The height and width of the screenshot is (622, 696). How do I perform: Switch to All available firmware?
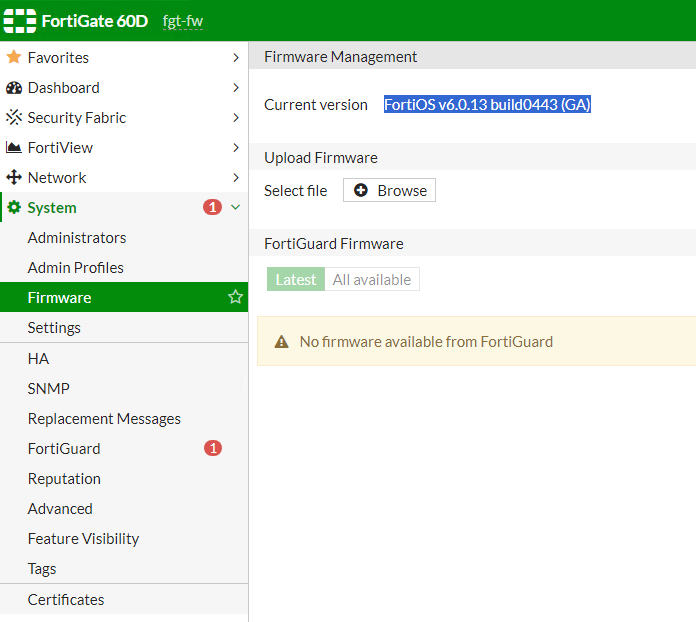372,280
